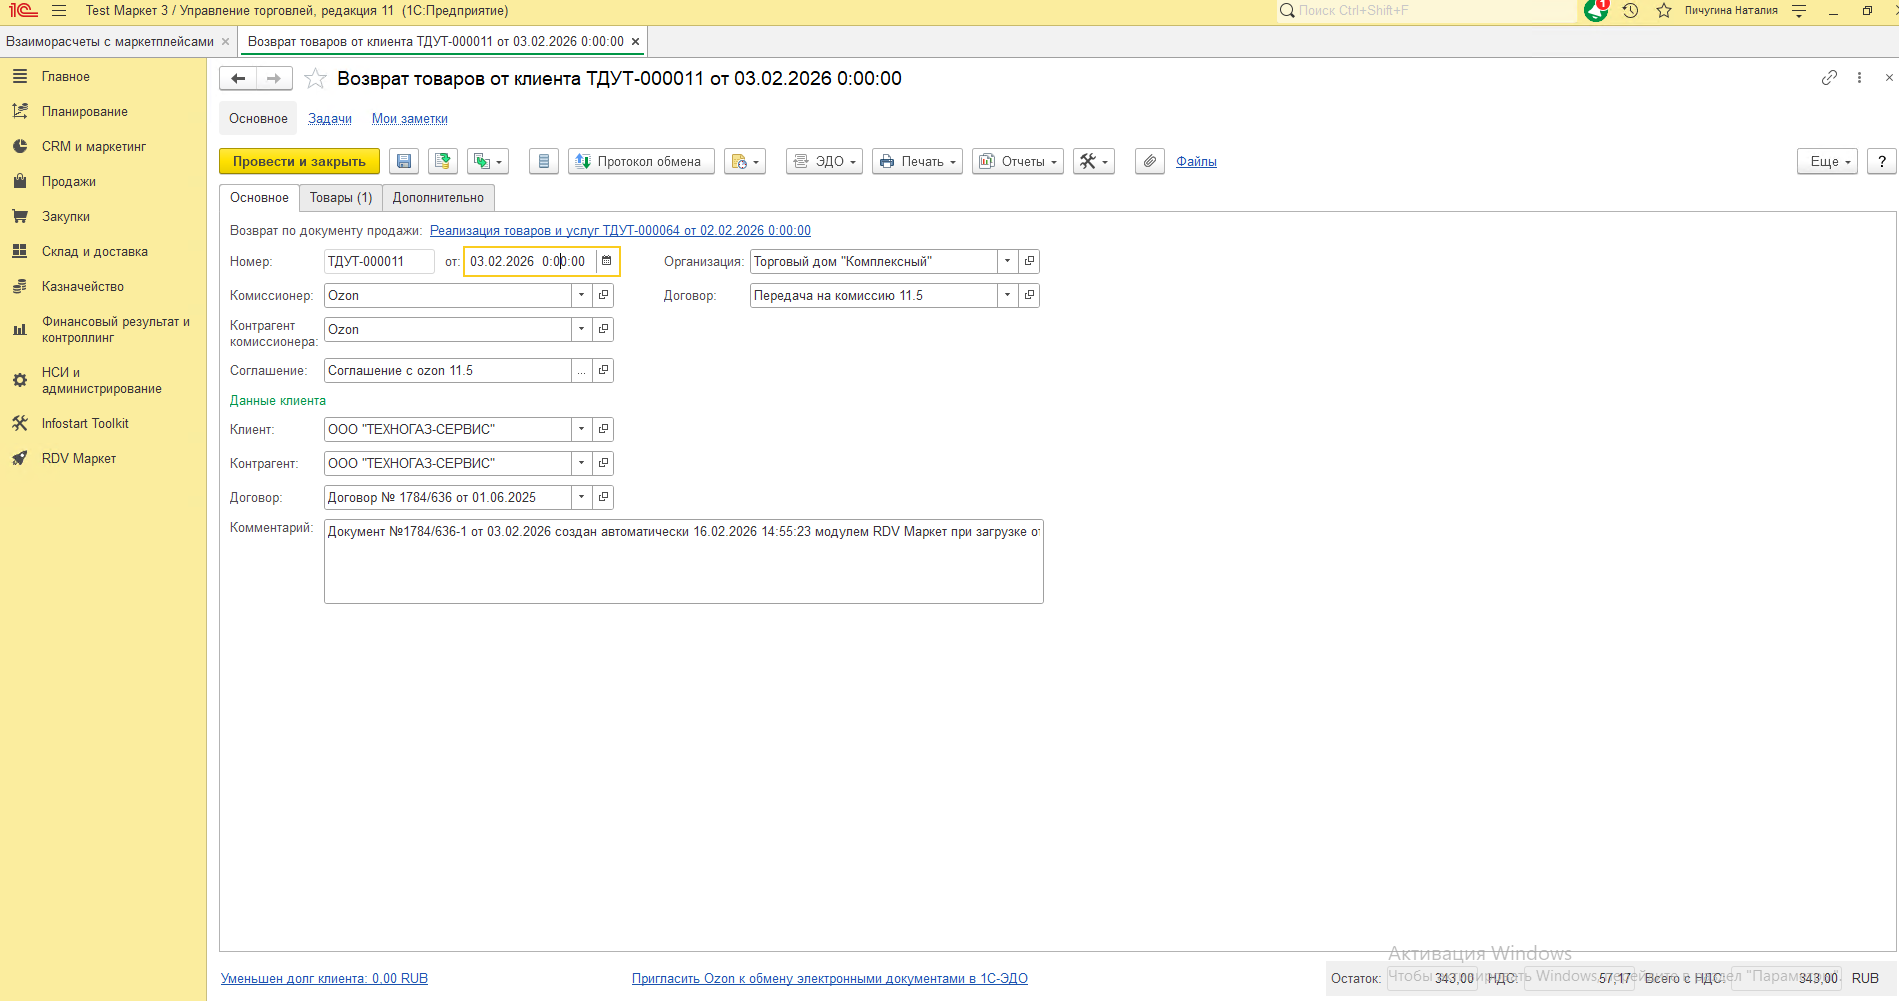Click Уменьшен долг клиента link
The image size is (1900, 1001).
[x=324, y=979]
